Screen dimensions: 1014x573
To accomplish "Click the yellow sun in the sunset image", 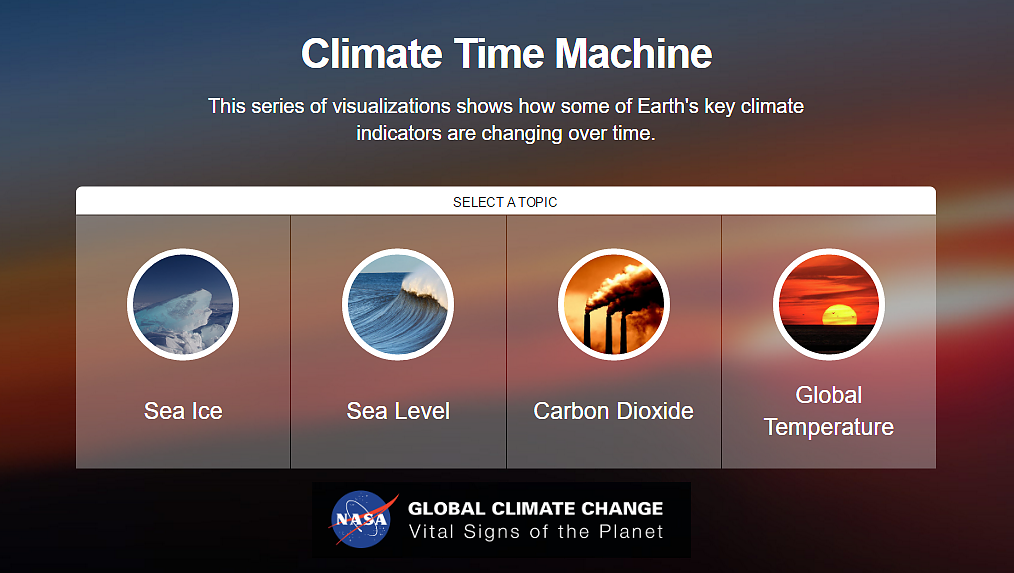I will click(839, 316).
